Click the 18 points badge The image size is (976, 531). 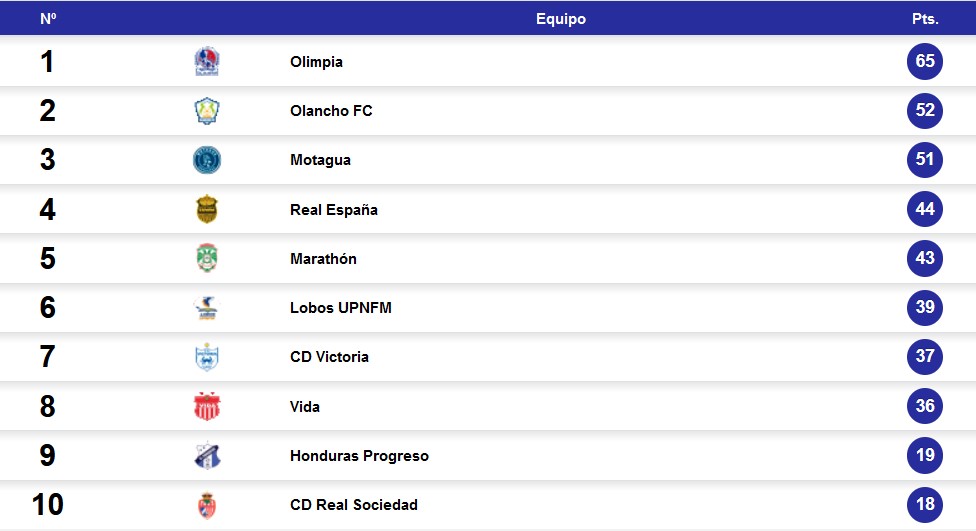(925, 504)
